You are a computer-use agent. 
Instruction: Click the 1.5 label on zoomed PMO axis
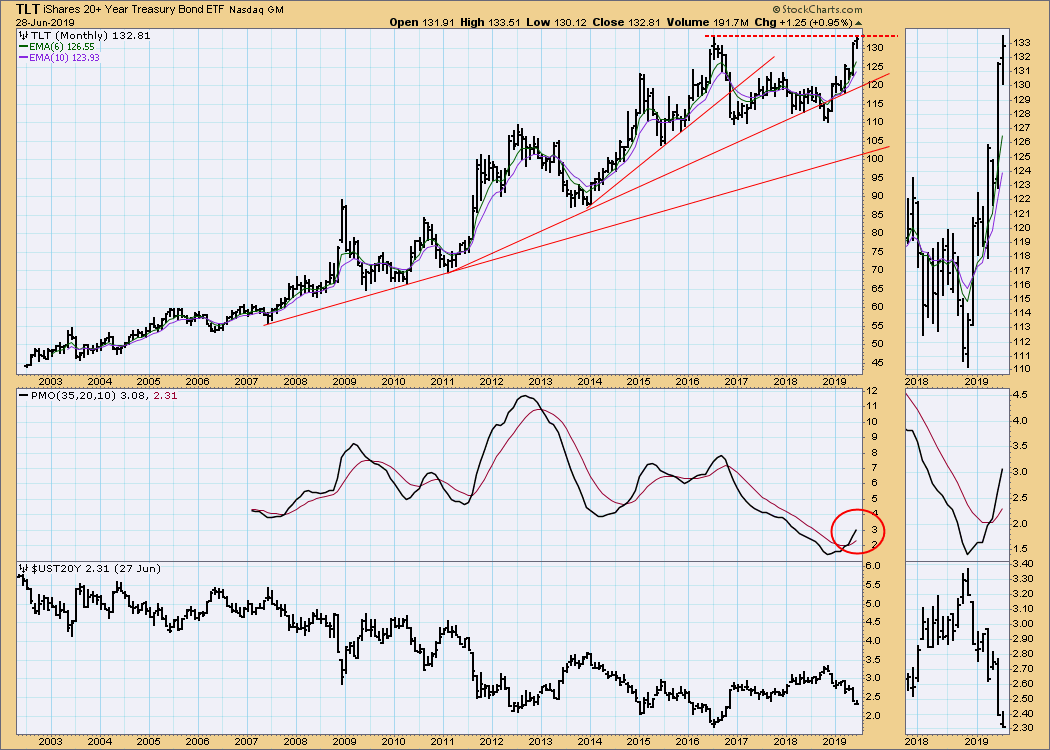tap(1021, 548)
